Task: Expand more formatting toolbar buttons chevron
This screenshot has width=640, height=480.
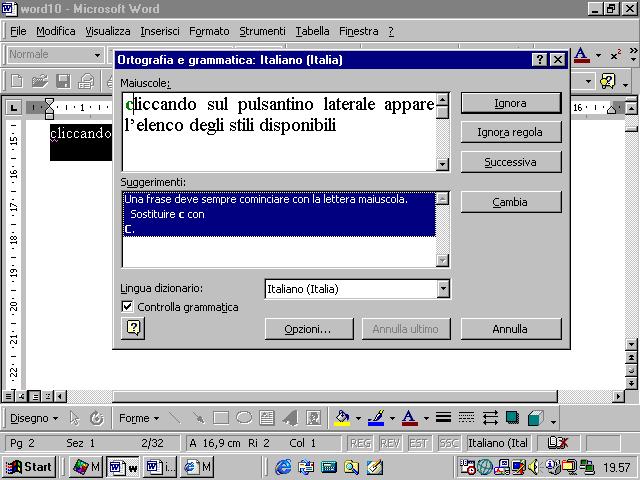Action: 633,54
